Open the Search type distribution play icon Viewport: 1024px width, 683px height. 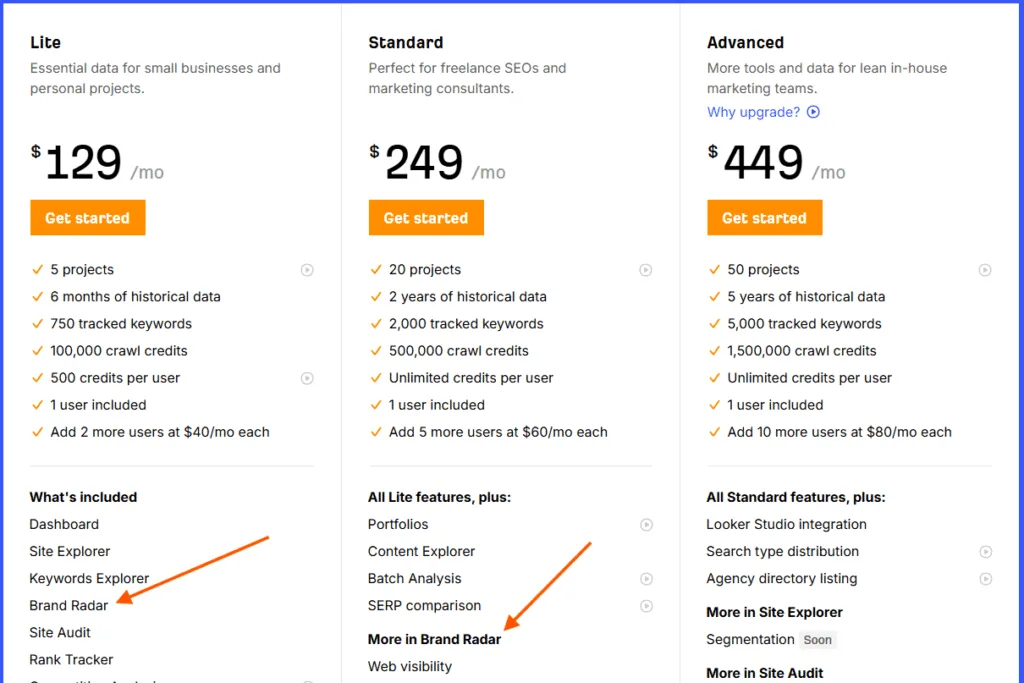tap(985, 551)
